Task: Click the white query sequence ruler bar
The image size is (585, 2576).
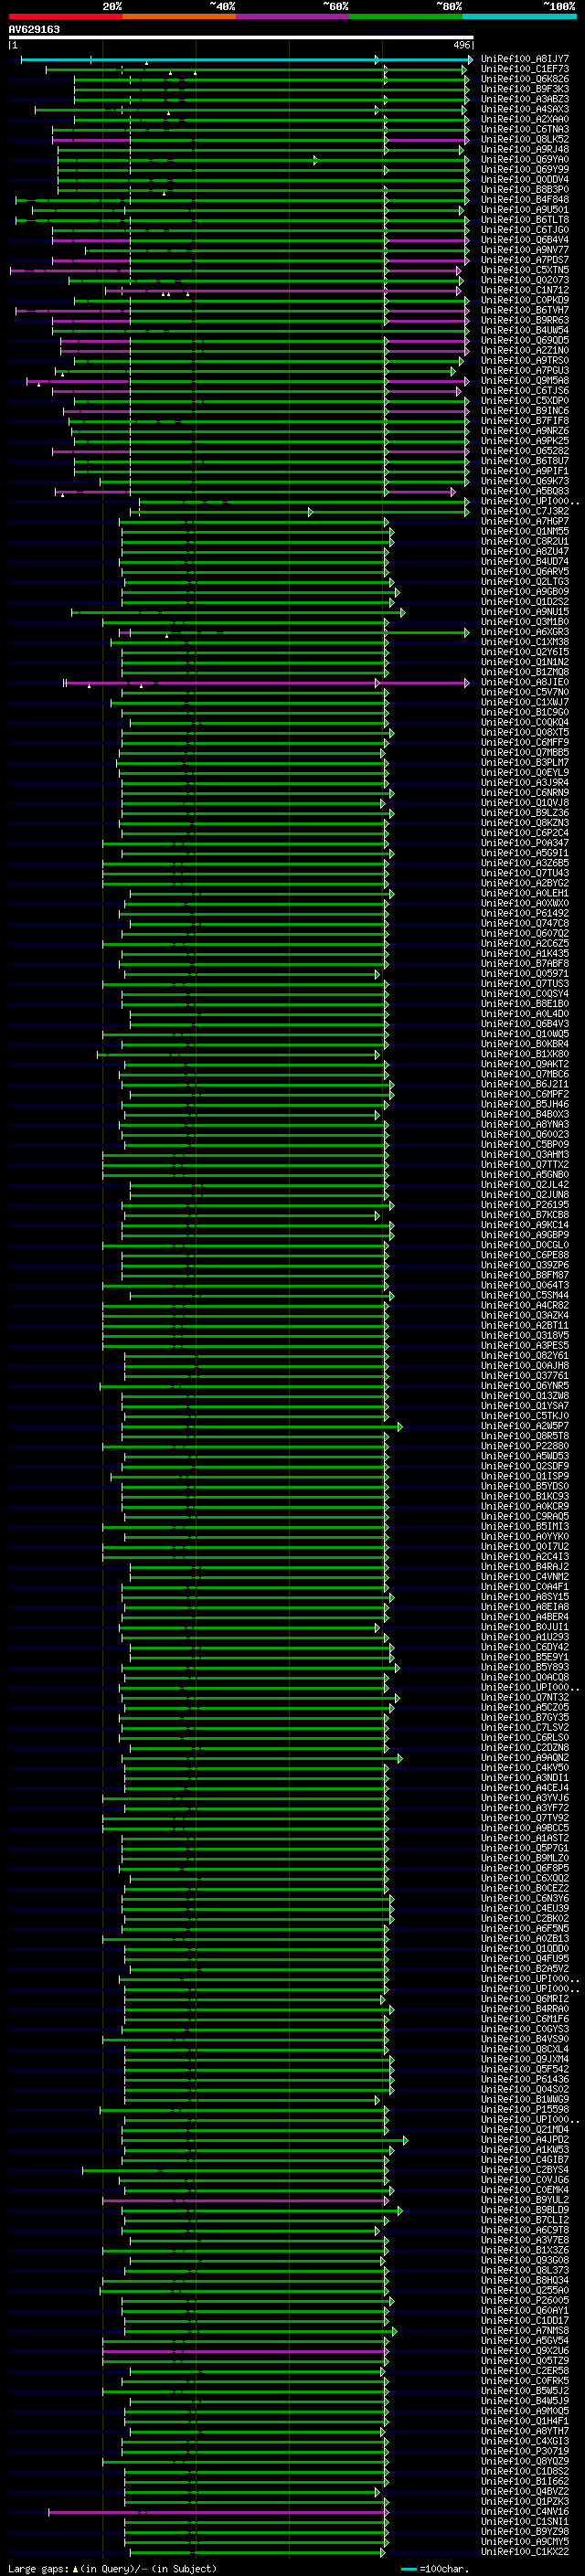Action: coord(241,38)
